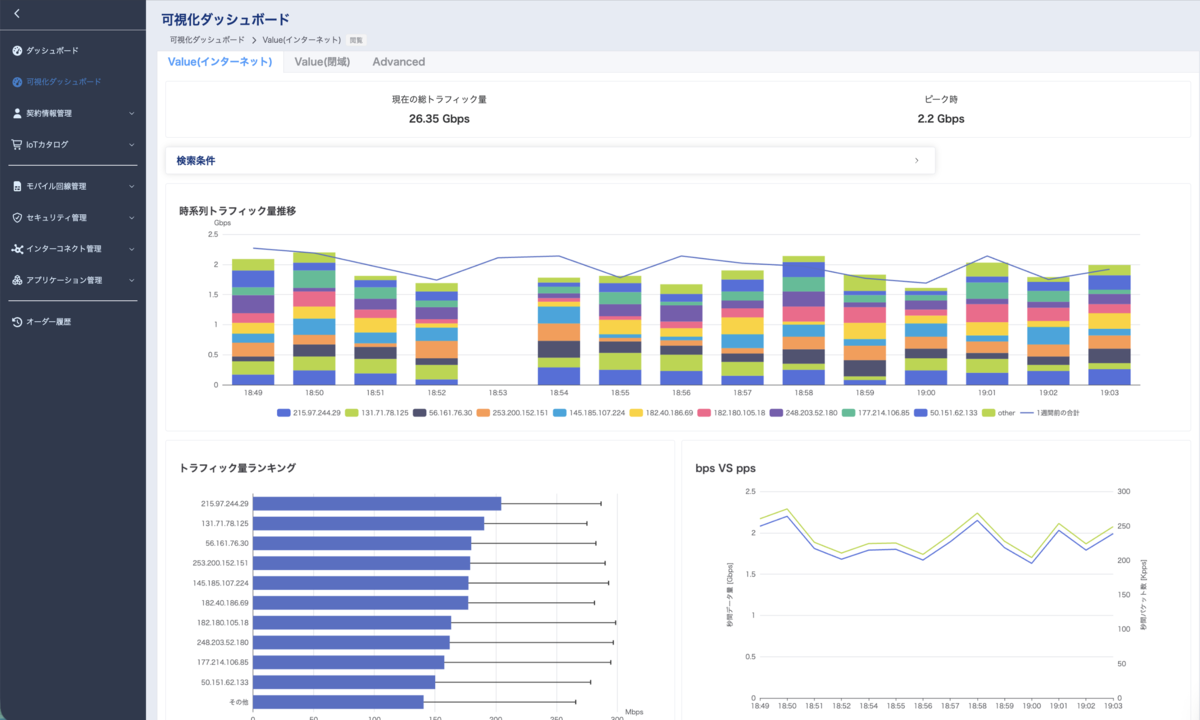Open the Advanced tab
This screenshot has width=1200, height=720.
399,62
